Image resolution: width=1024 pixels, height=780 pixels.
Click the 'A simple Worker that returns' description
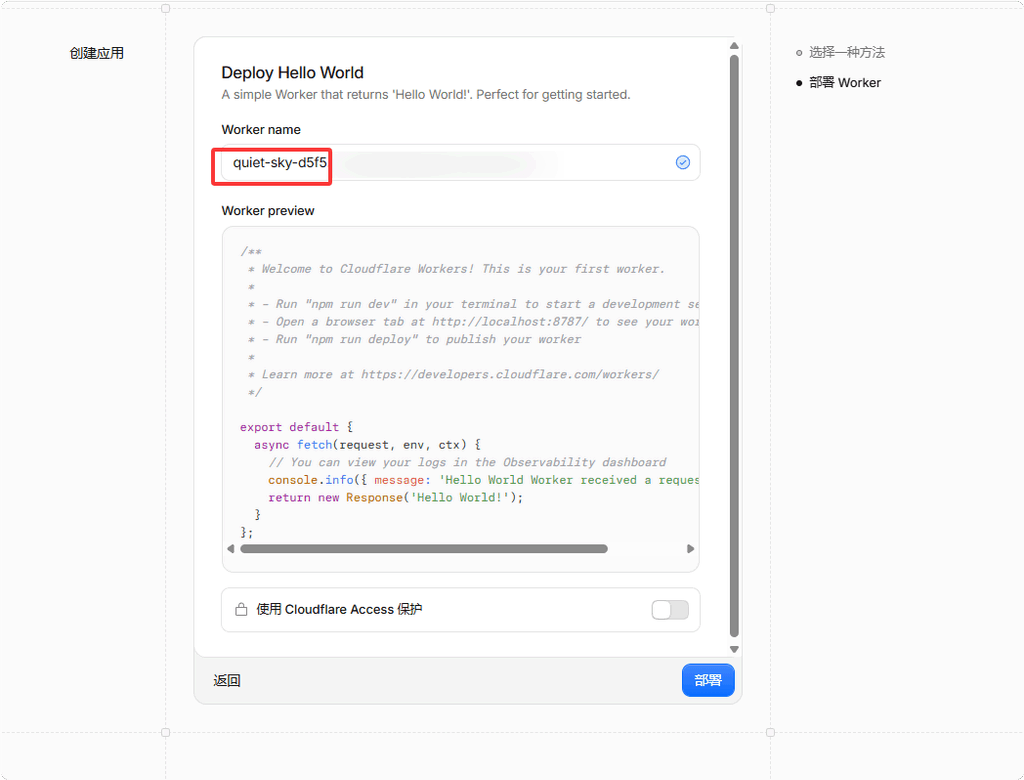[x=426, y=95]
